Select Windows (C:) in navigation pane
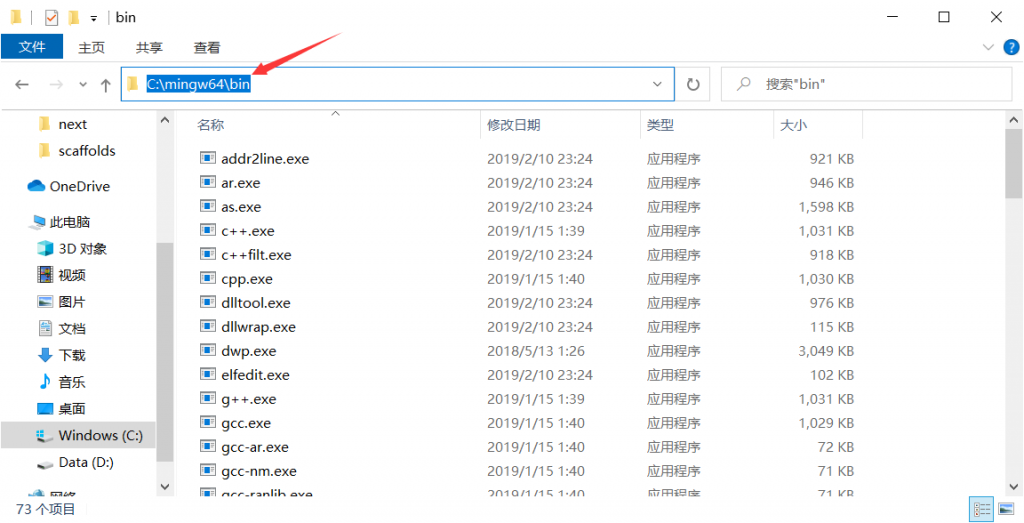1024x523 pixels. pyautogui.click(x=100, y=435)
